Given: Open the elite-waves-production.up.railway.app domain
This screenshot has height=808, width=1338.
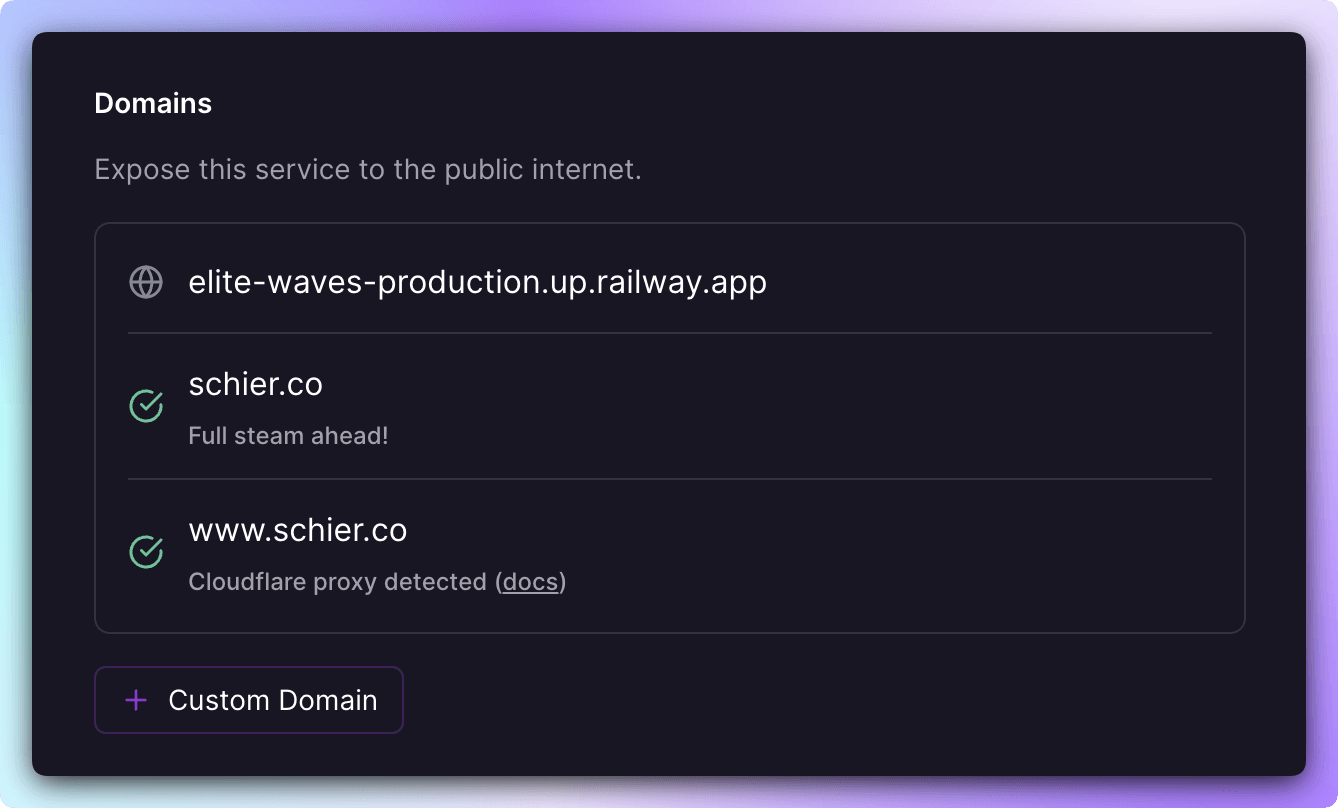Looking at the screenshot, I should (x=477, y=283).
